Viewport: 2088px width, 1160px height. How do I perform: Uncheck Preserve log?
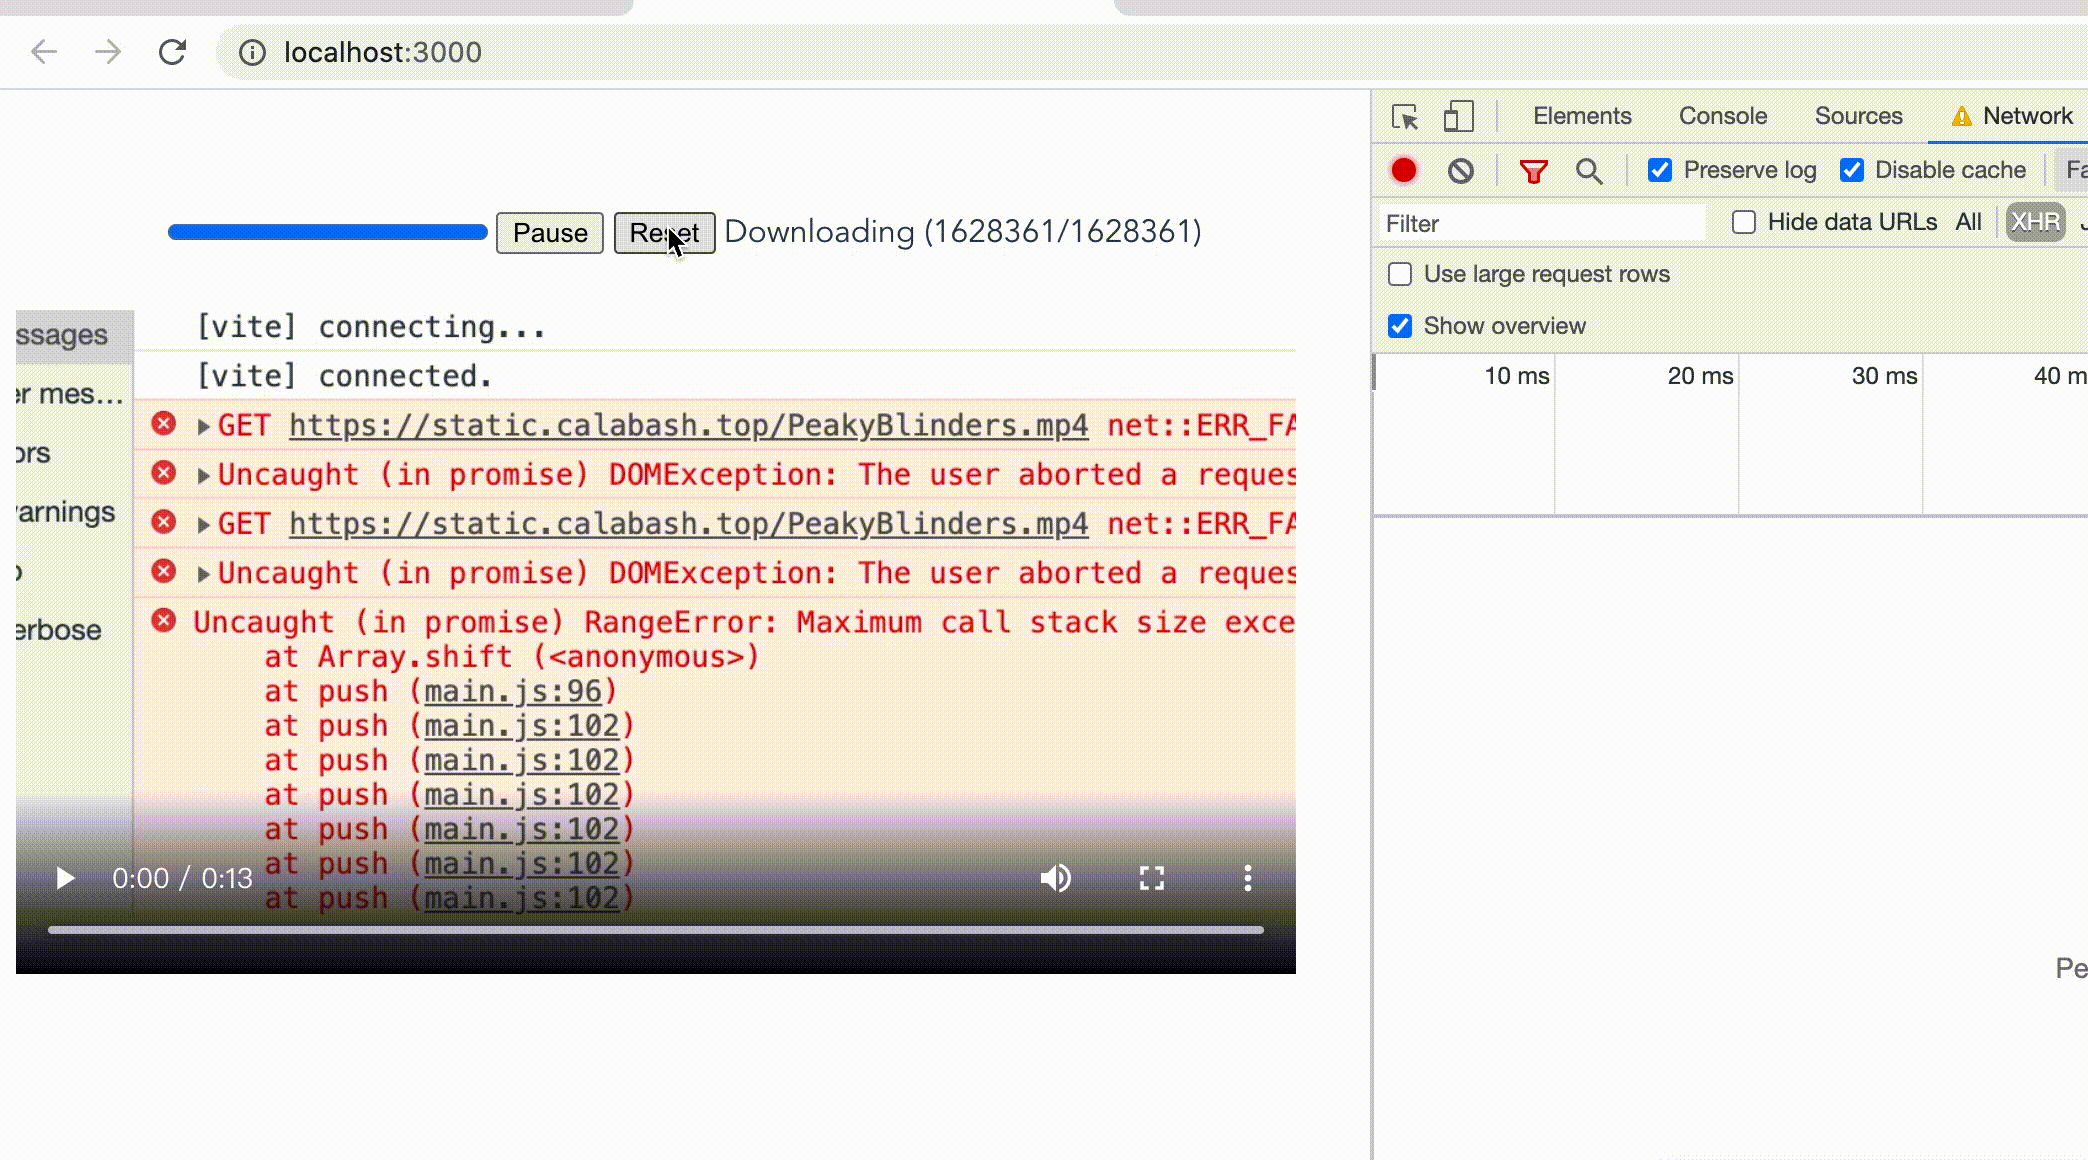(1660, 170)
